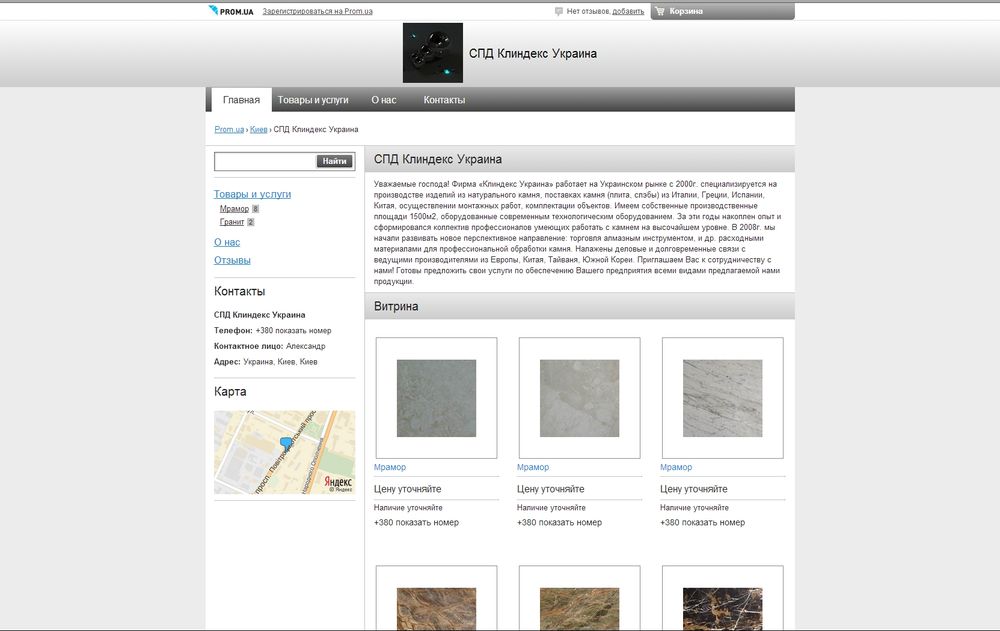Open the Товары и услуги tab
The image size is (1000, 631).
click(312, 100)
